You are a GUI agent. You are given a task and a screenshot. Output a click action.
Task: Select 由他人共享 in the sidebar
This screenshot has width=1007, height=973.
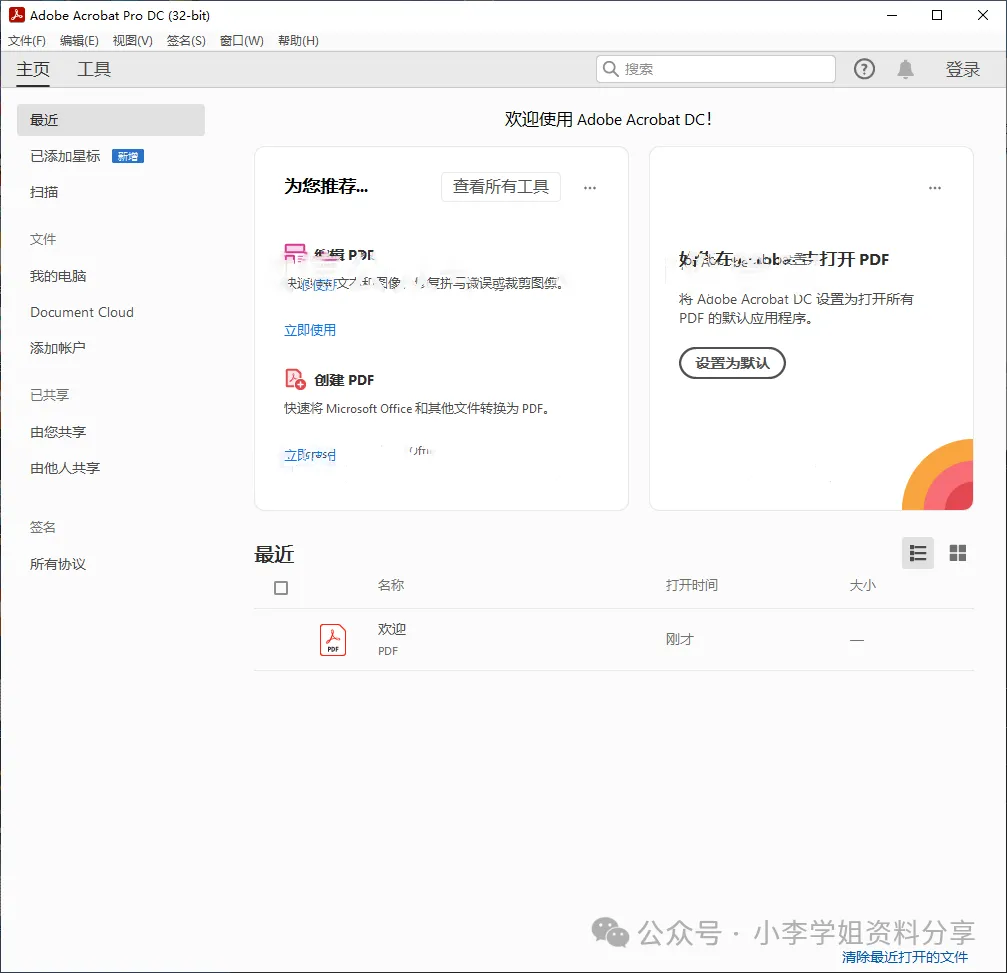point(65,468)
